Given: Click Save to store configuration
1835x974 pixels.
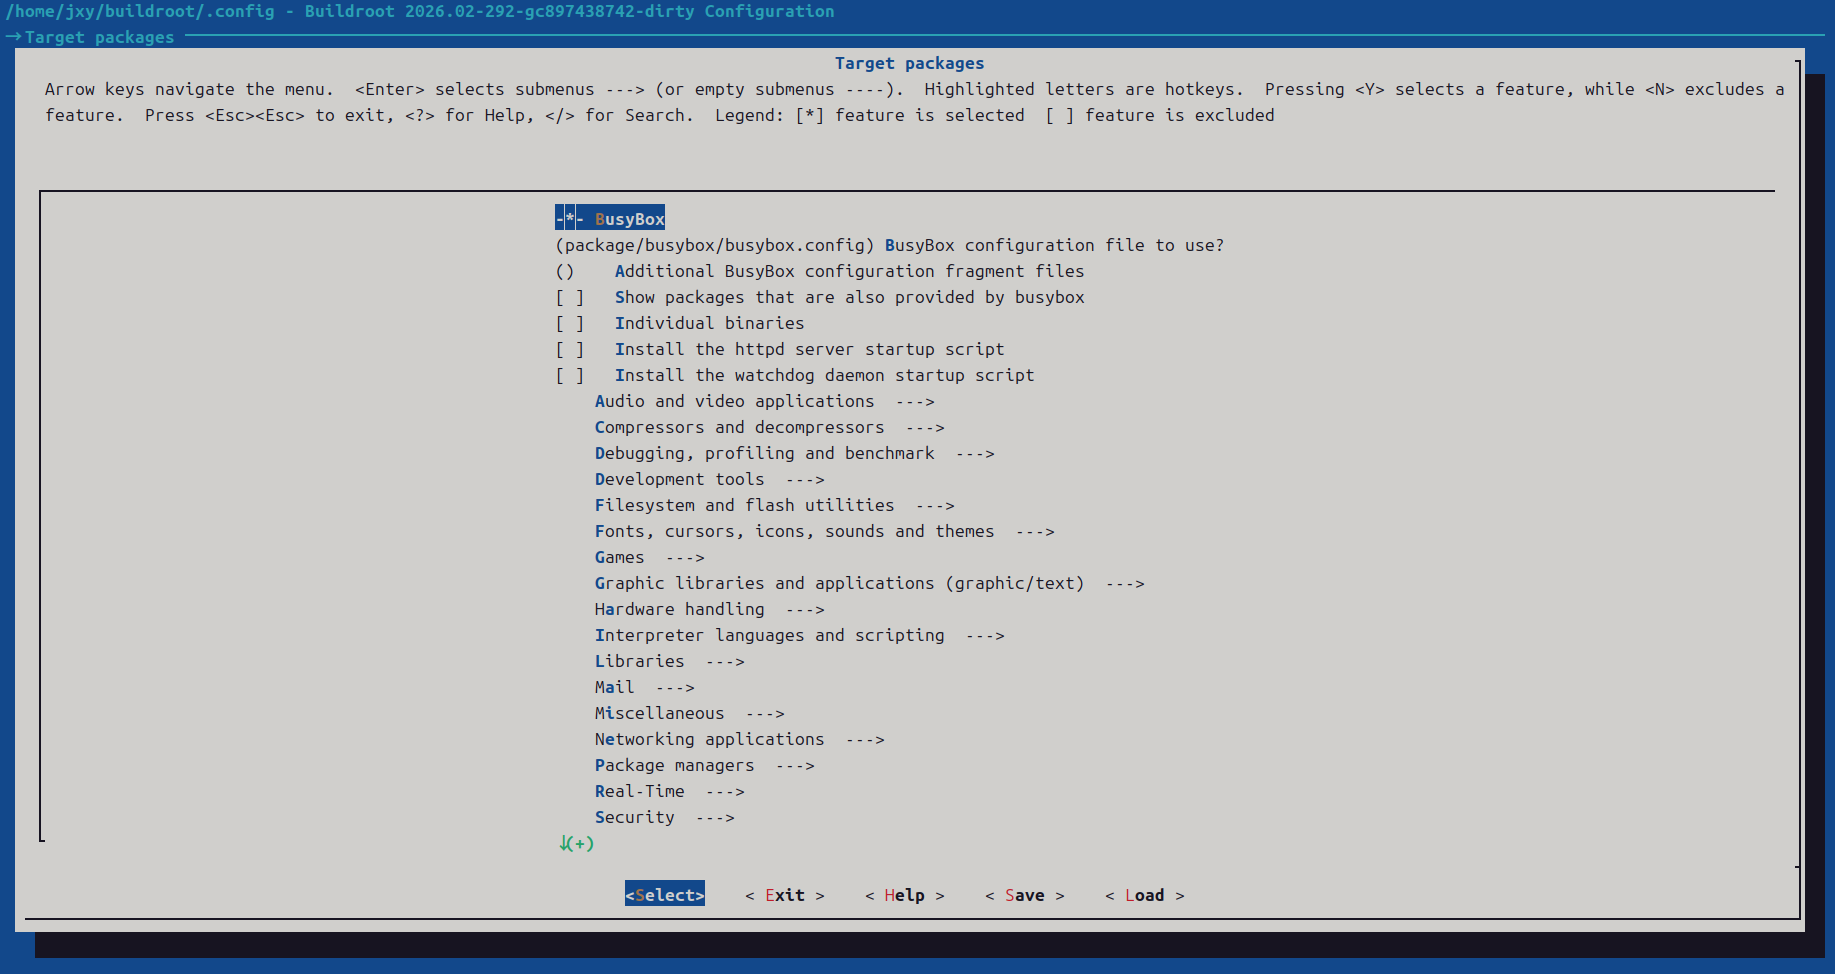Looking at the screenshot, I should click(x=1024, y=895).
